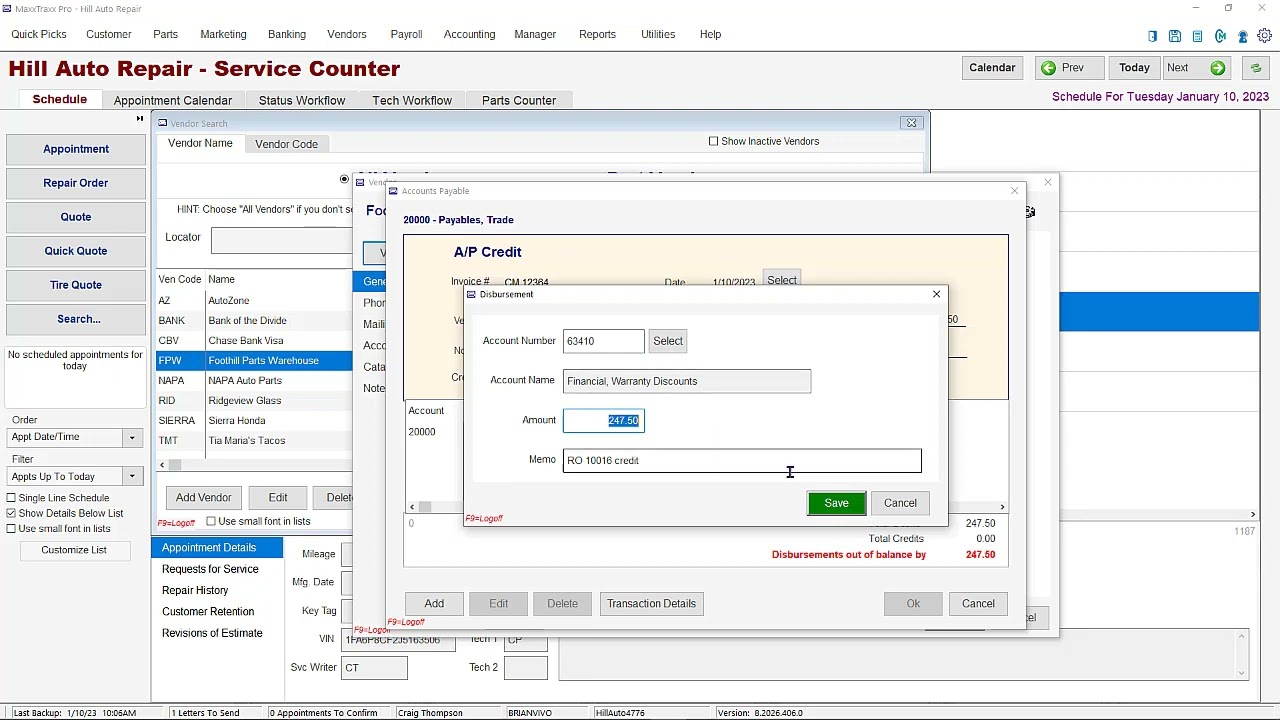Cancel the Disbursement dialog
Viewport: 1280px width, 720px height.
900,503
